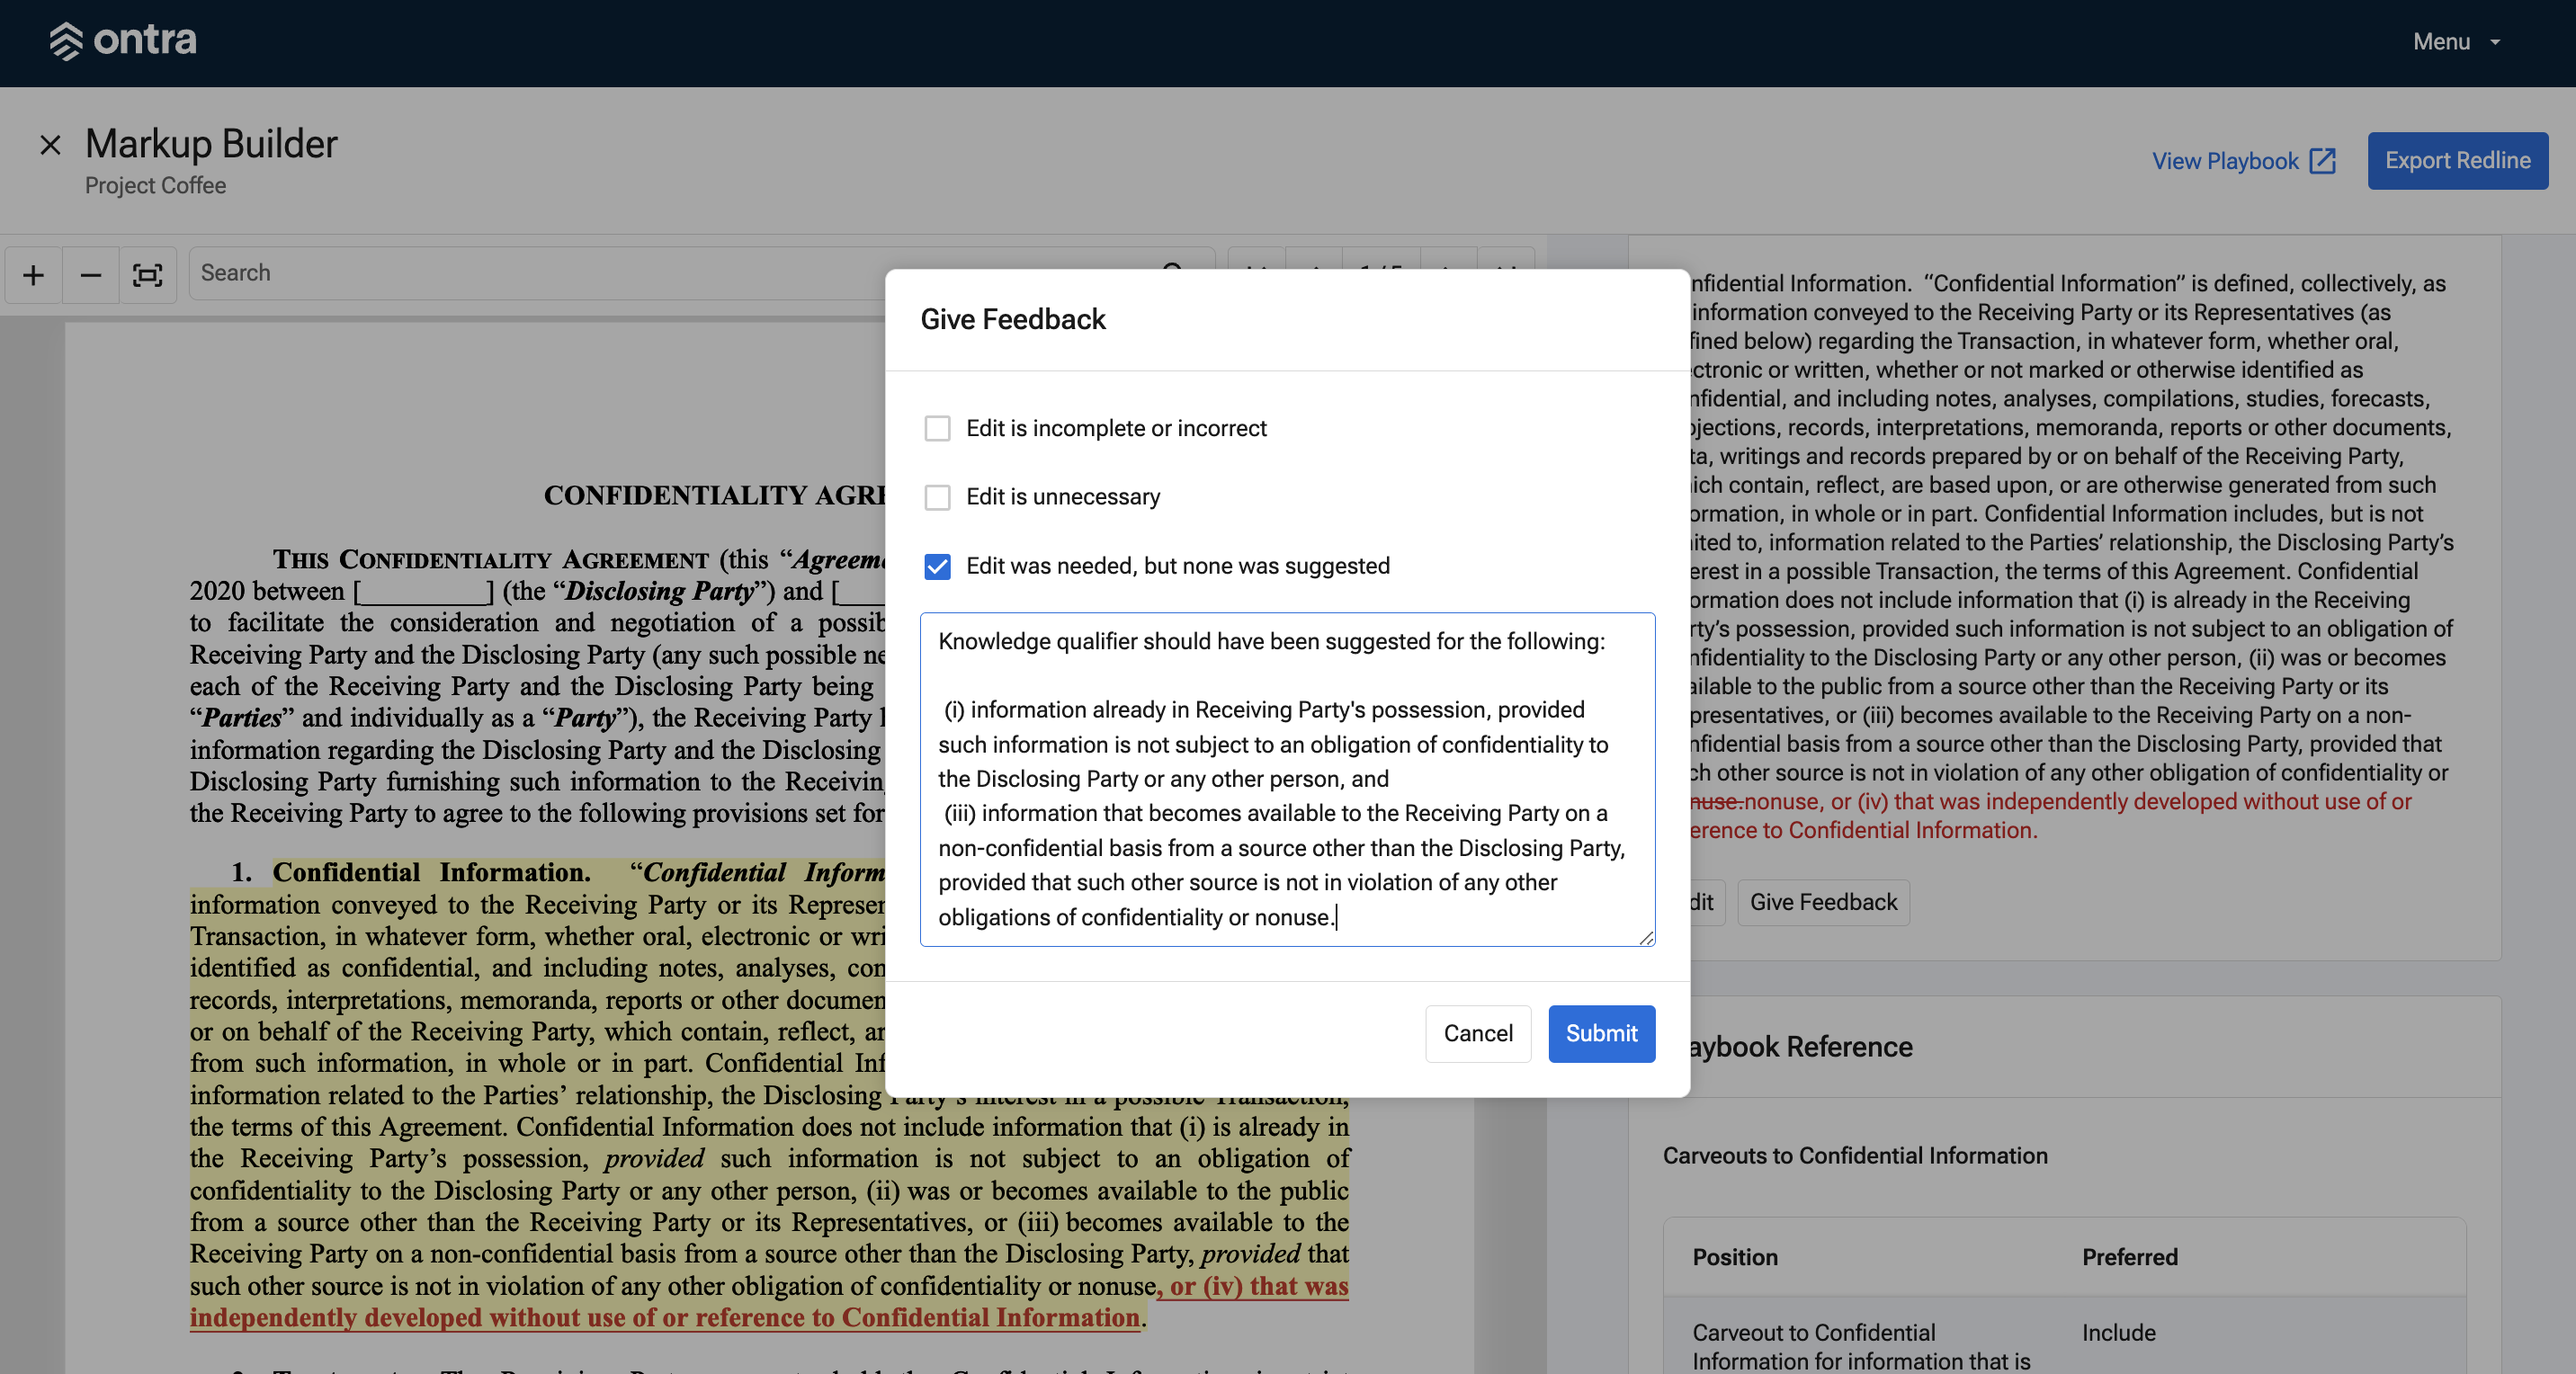Click the fit-to-page icon
The image size is (2576, 1374).
tap(148, 274)
